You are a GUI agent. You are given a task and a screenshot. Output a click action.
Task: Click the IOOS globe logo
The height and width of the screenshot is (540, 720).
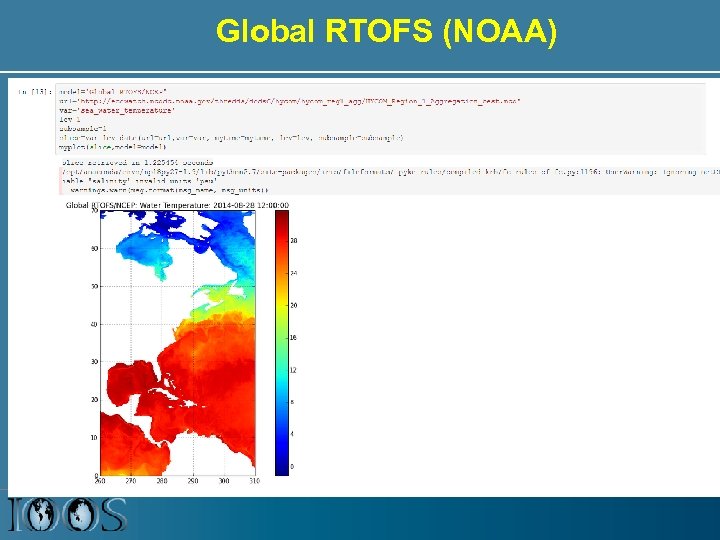[x=67, y=515]
